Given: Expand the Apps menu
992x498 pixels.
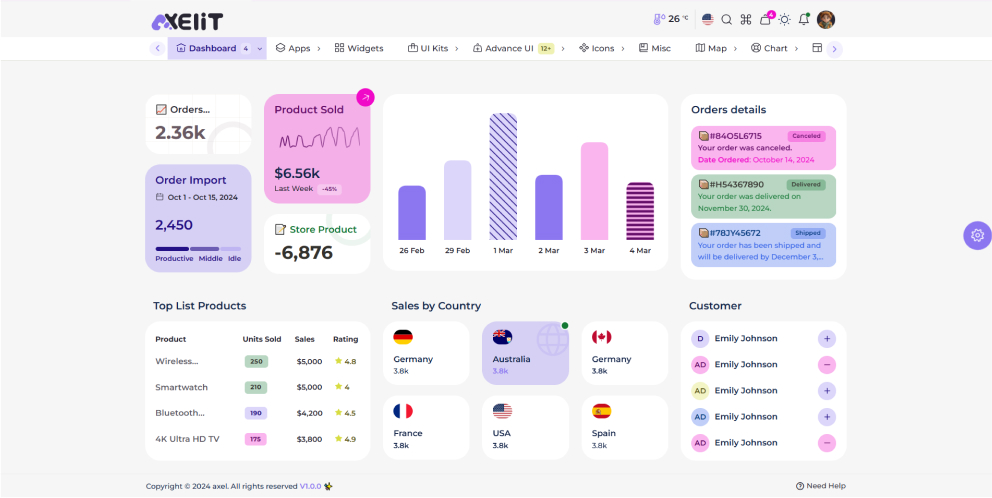Looking at the screenshot, I should pyautogui.click(x=293, y=48).
